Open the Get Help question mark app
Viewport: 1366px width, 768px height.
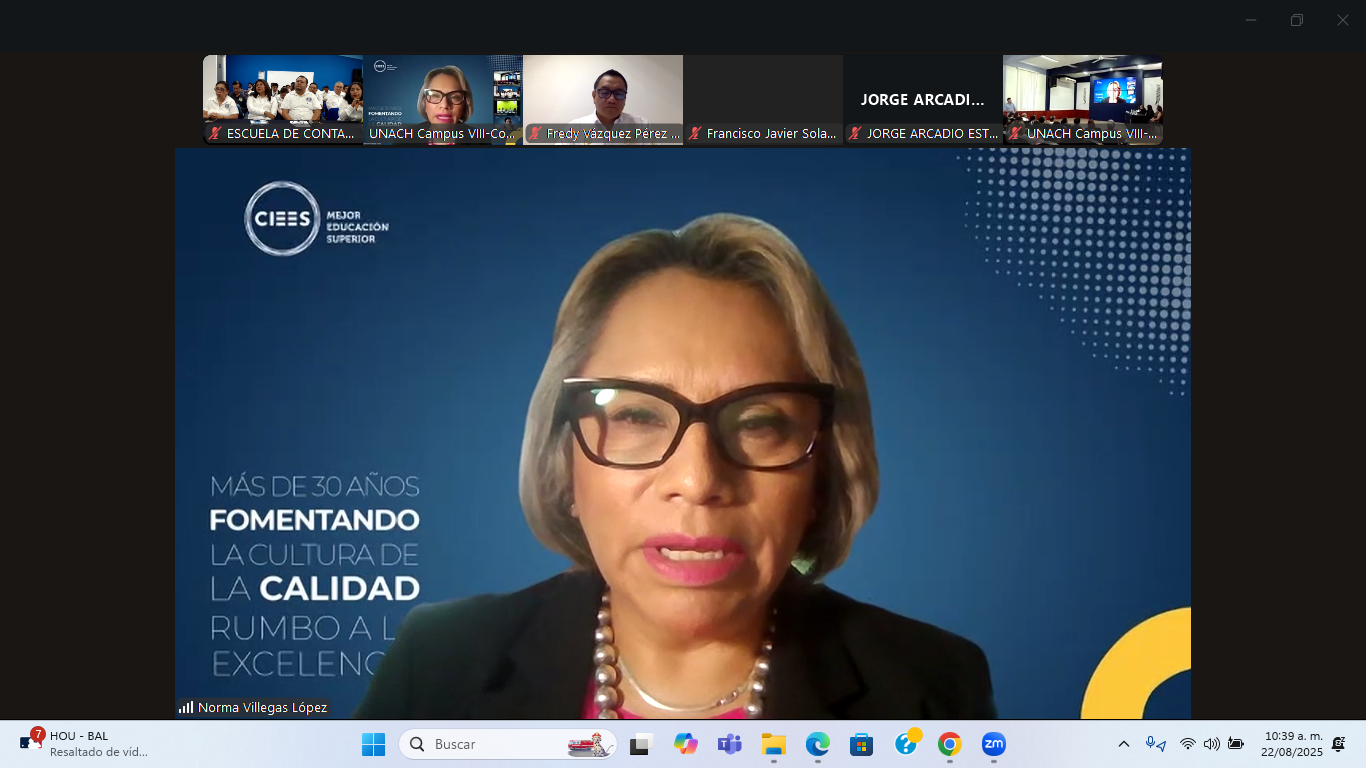tap(906, 744)
